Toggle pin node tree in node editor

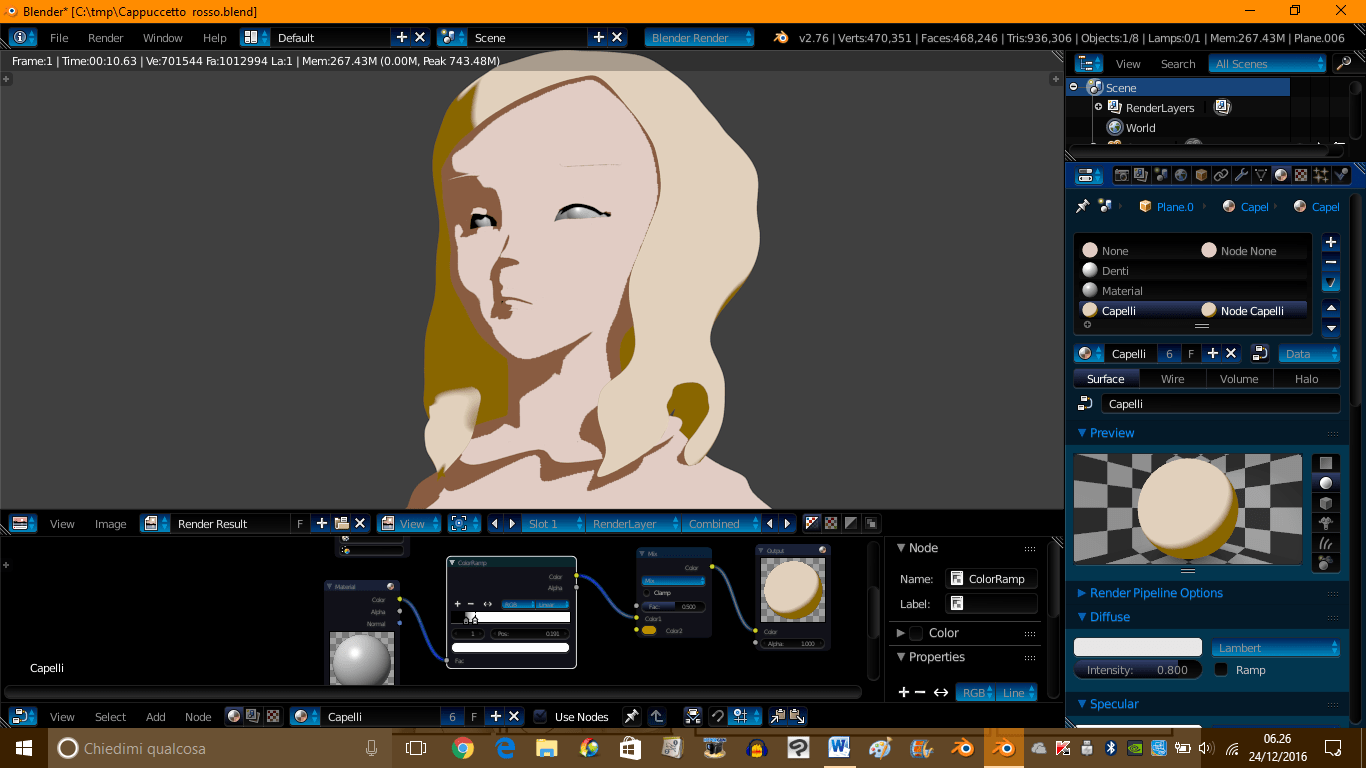click(x=631, y=716)
